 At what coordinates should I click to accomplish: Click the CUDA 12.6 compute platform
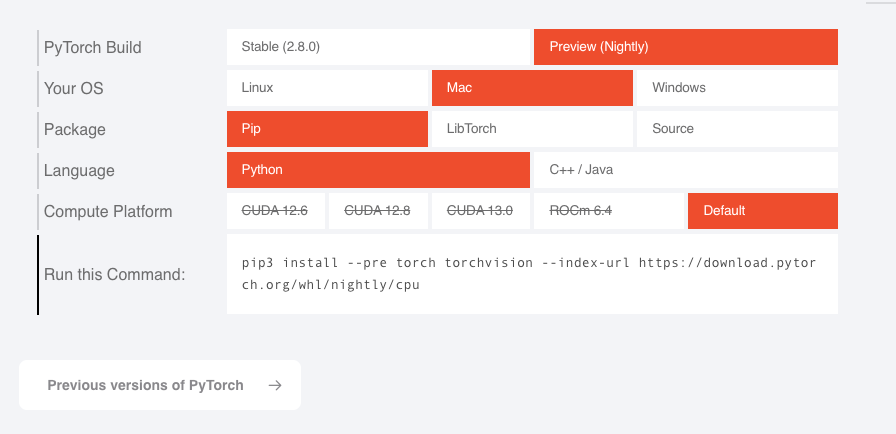point(276,211)
